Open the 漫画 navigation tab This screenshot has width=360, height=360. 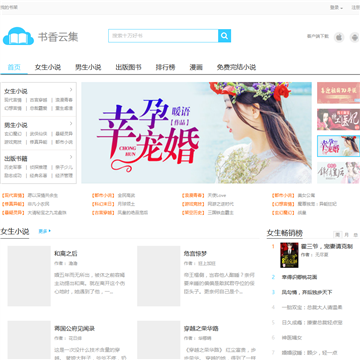[x=196, y=67]
